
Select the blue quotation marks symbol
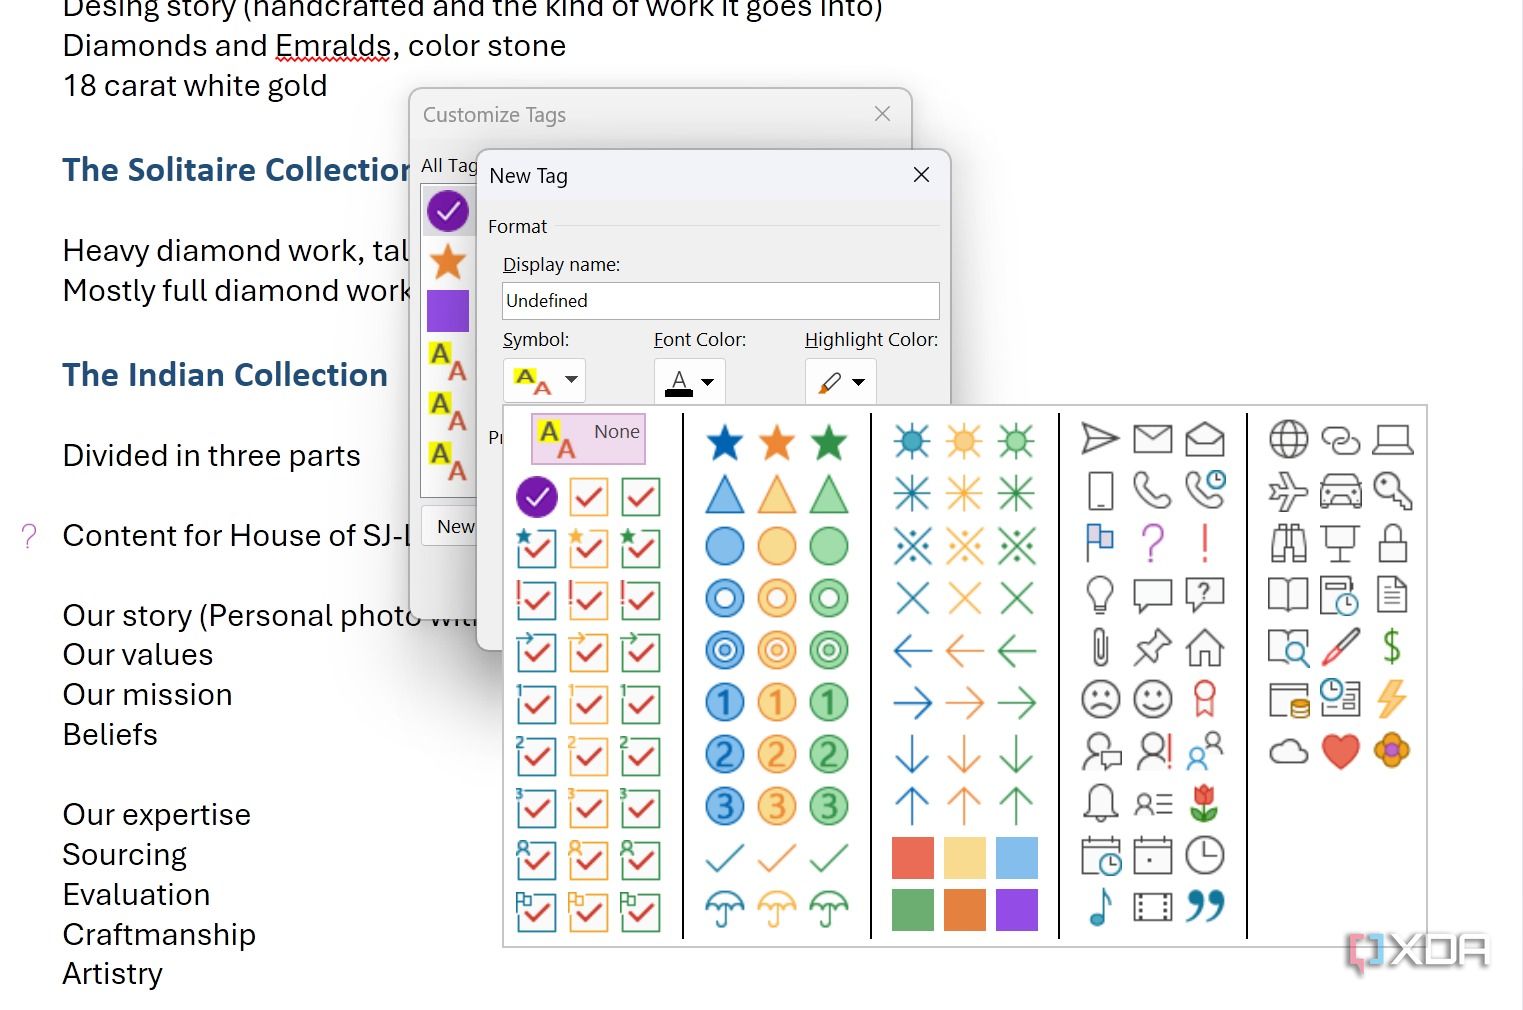pyautogui.click(x=1205, y=906)
